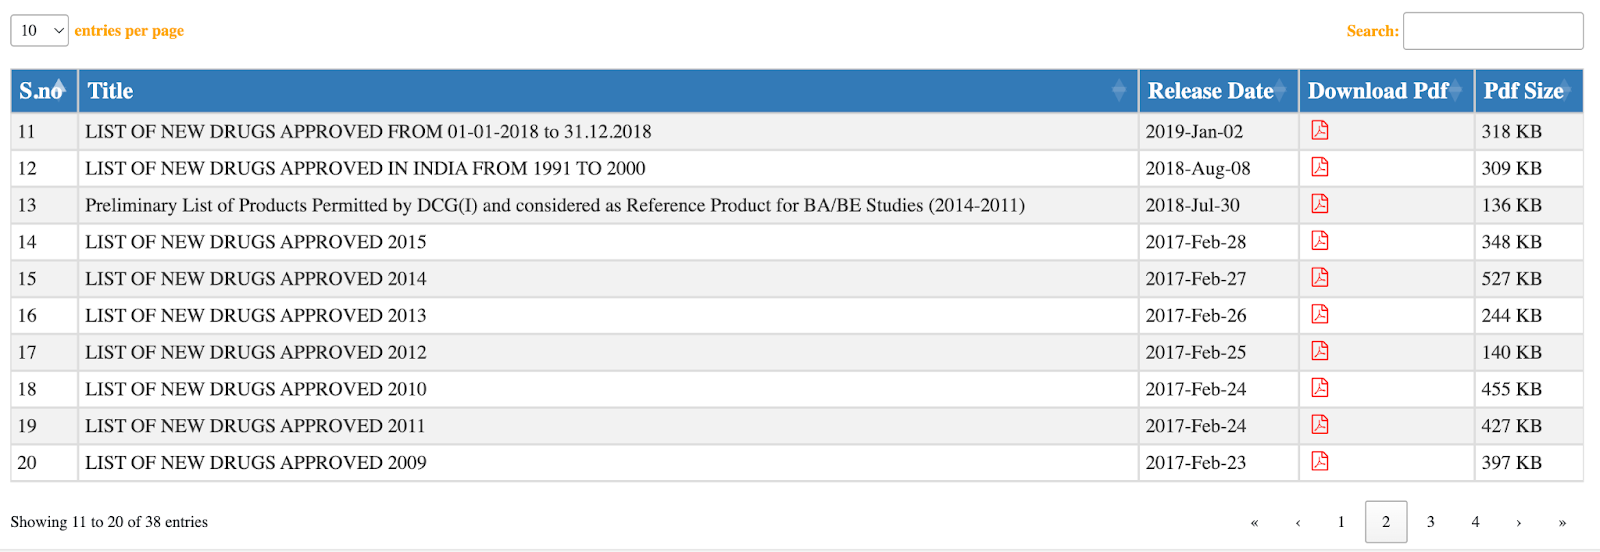
Task: Sort table by Pdf Size column
Action: point(1529,91)
